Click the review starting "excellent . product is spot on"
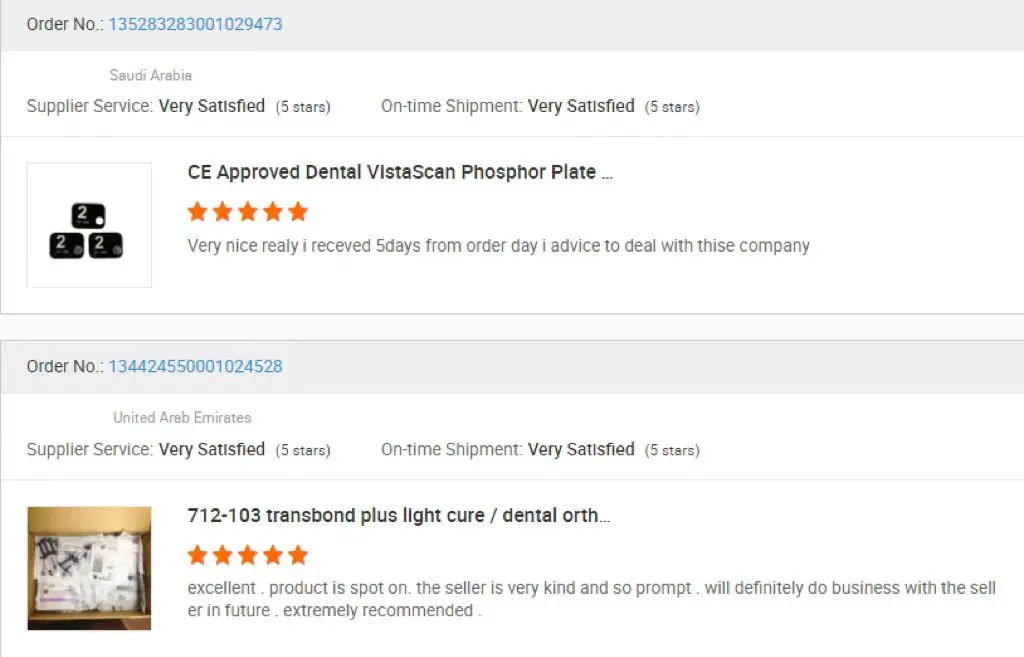The image size is (1024, 657). [591, 588]
